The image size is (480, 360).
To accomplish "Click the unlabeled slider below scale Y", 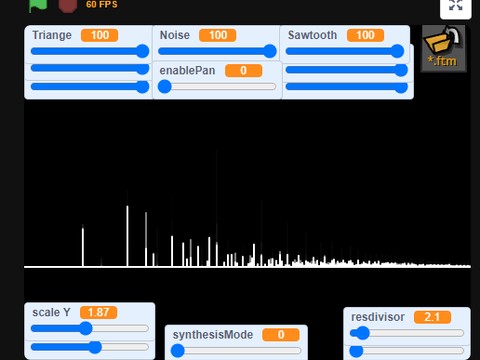I will [x=90, y=347].
